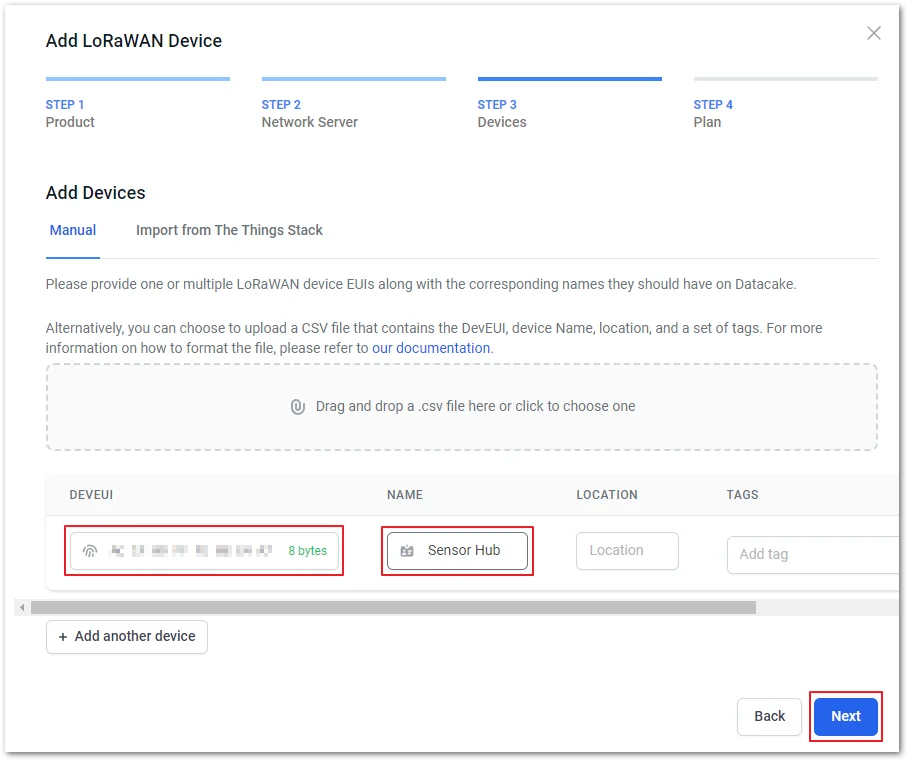Click the Back button
Screen dimensions: 908x761
pos(769,716)
